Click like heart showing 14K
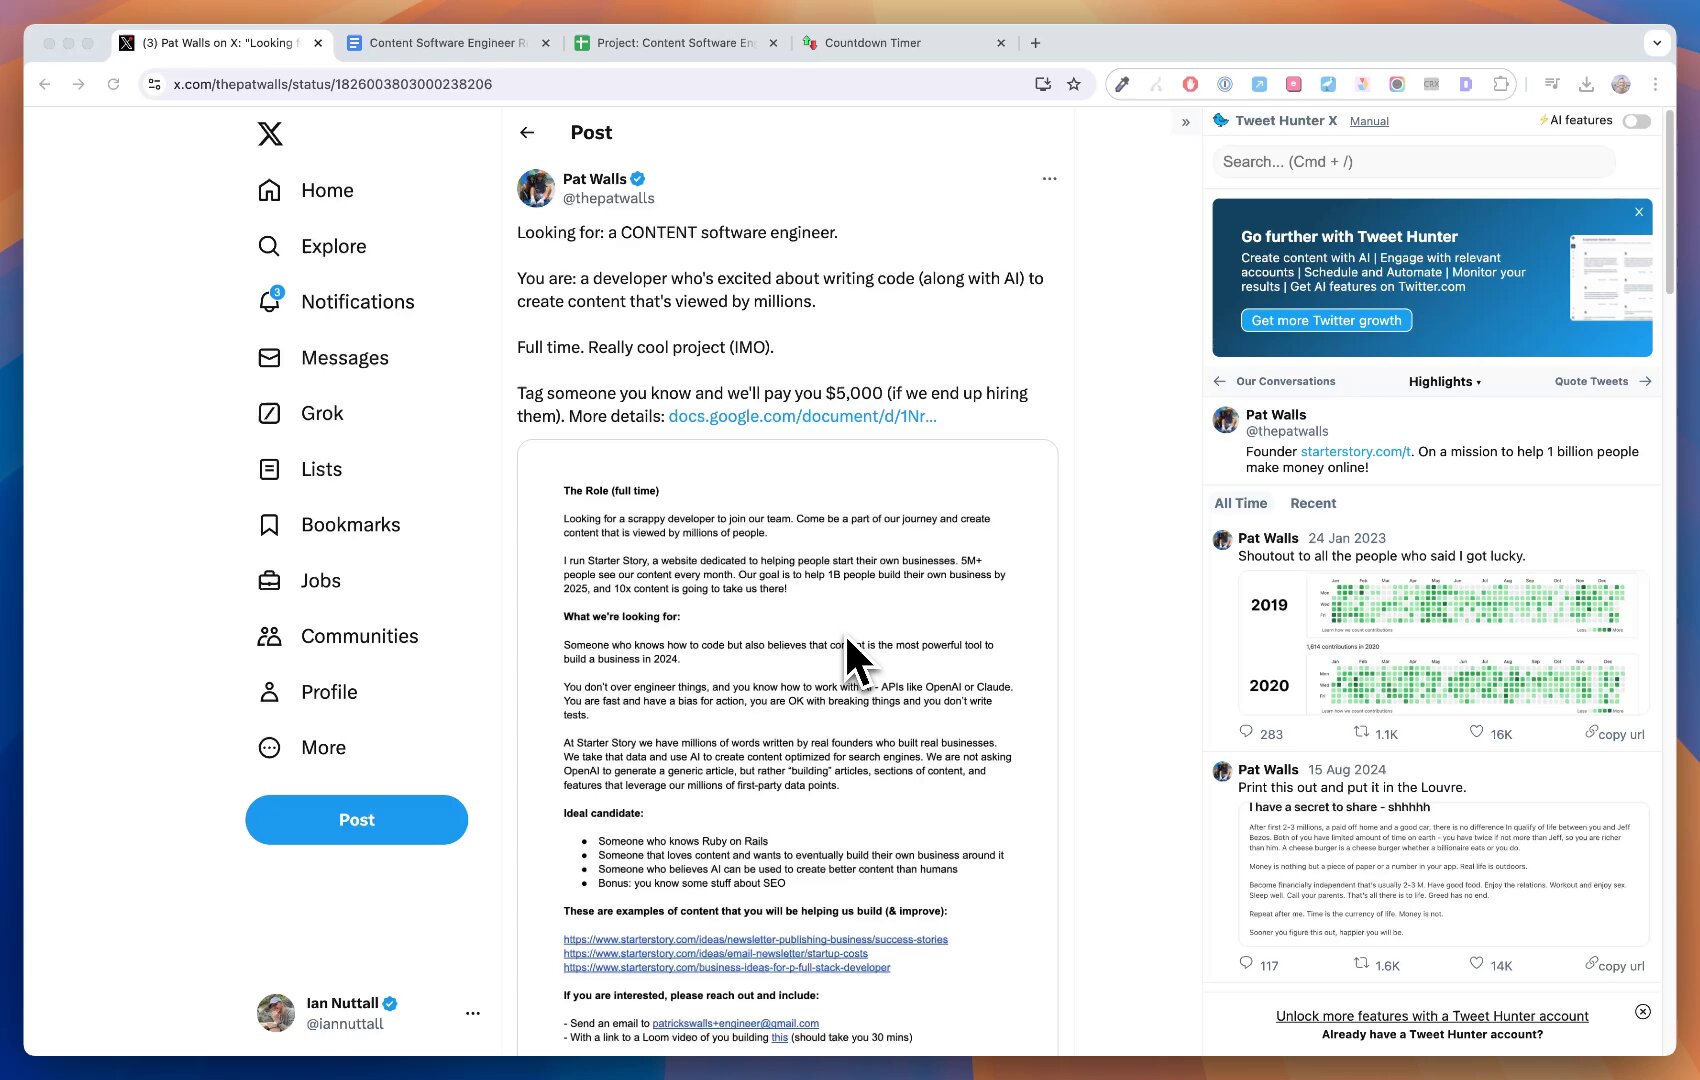Screen dimensions: 1700x1080 [x=1476, y=963]
